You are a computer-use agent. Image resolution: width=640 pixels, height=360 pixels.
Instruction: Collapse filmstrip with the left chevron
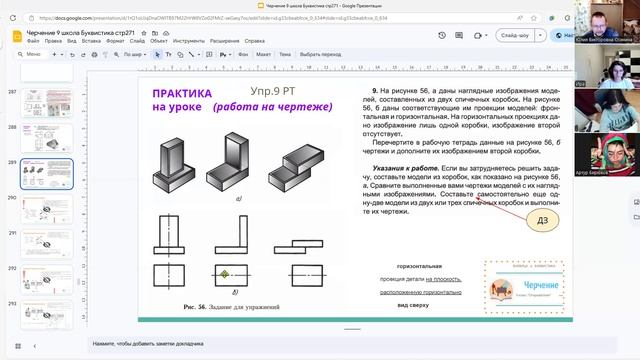click(35, 346)
